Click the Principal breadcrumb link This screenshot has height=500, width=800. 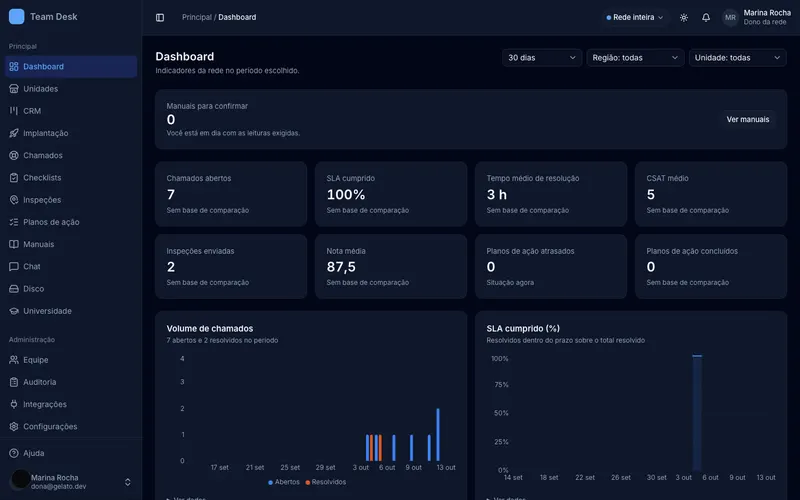(196, 17)
